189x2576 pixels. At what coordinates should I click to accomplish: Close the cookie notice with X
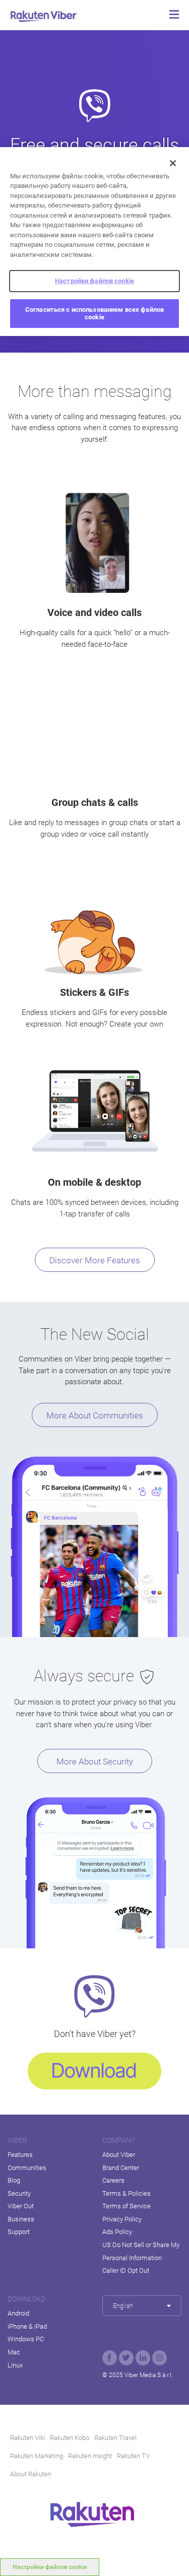tap(173, 163)
